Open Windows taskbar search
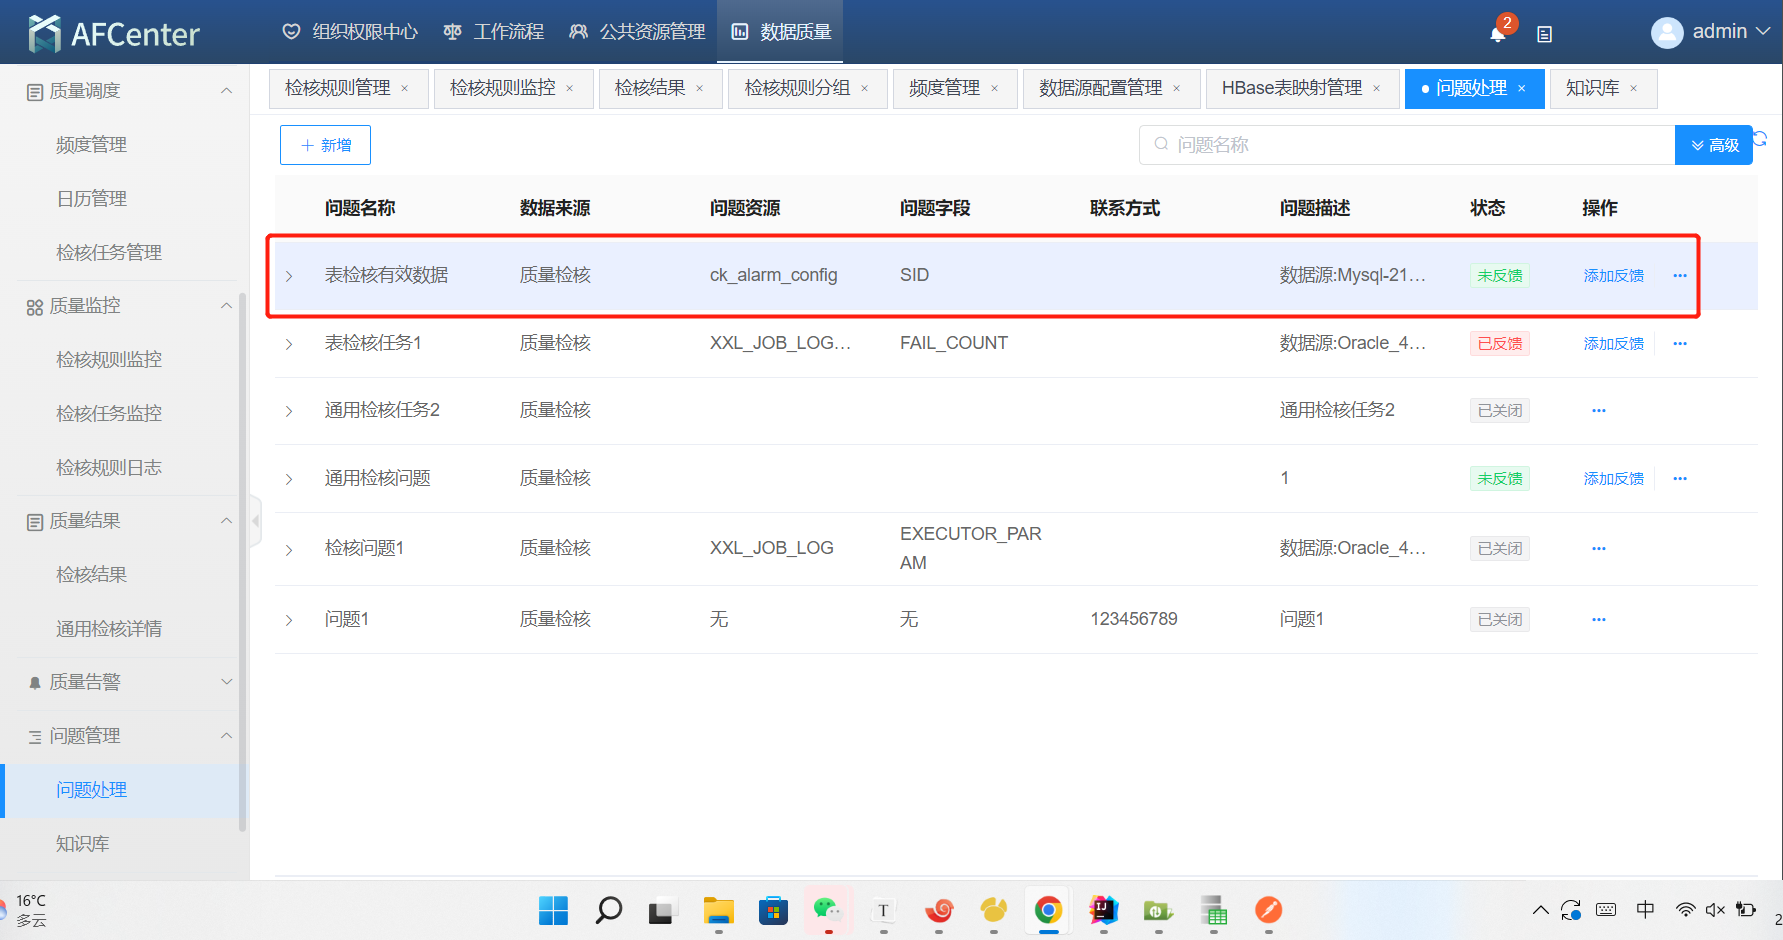1783x940 pixels. coord(608,910)
